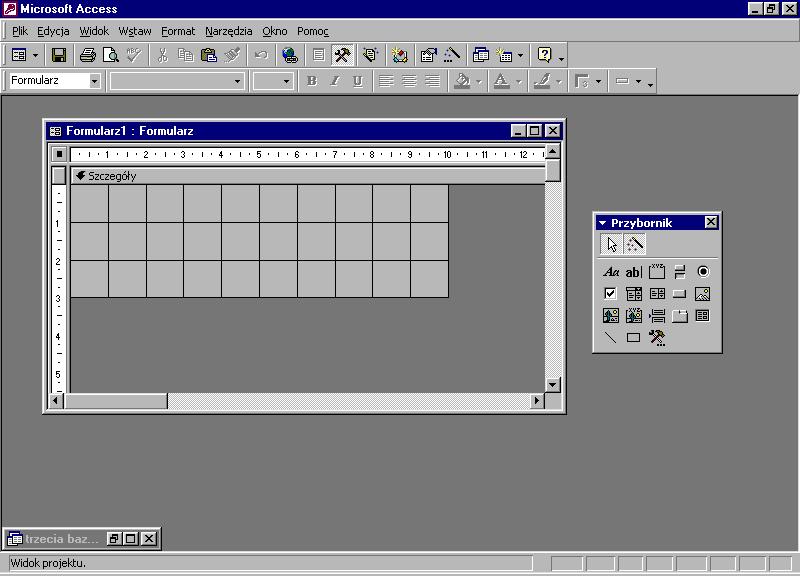This screenshot has height=576, width=800.
Task: Choose the Subform tool in Przybornik
Action: pos(703,316)
